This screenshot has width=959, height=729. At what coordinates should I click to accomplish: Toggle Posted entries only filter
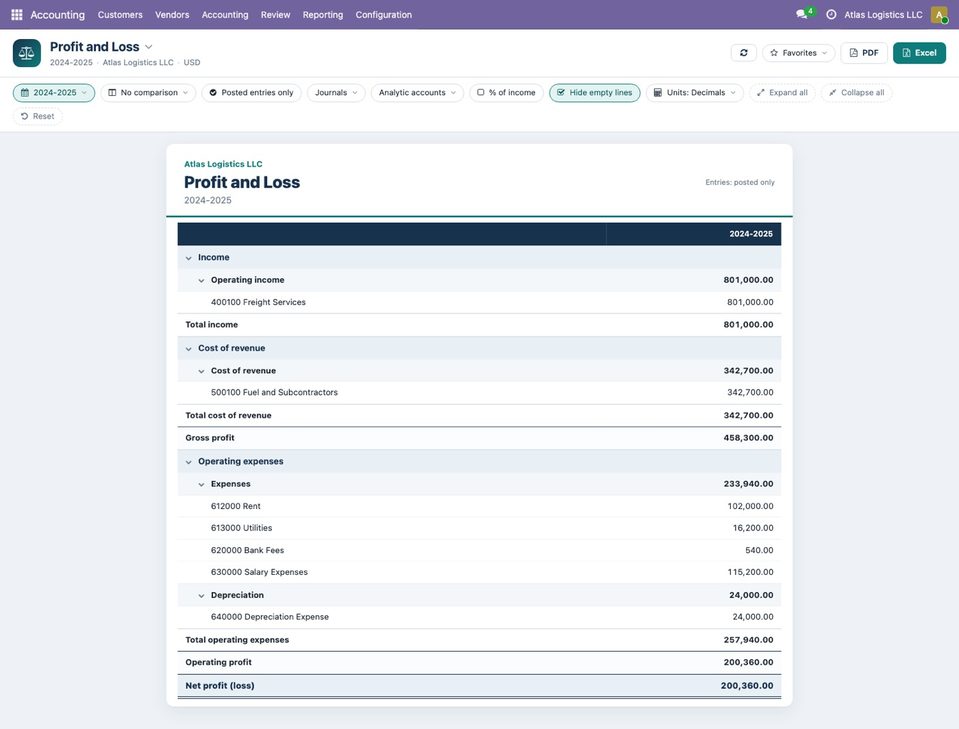251,93
